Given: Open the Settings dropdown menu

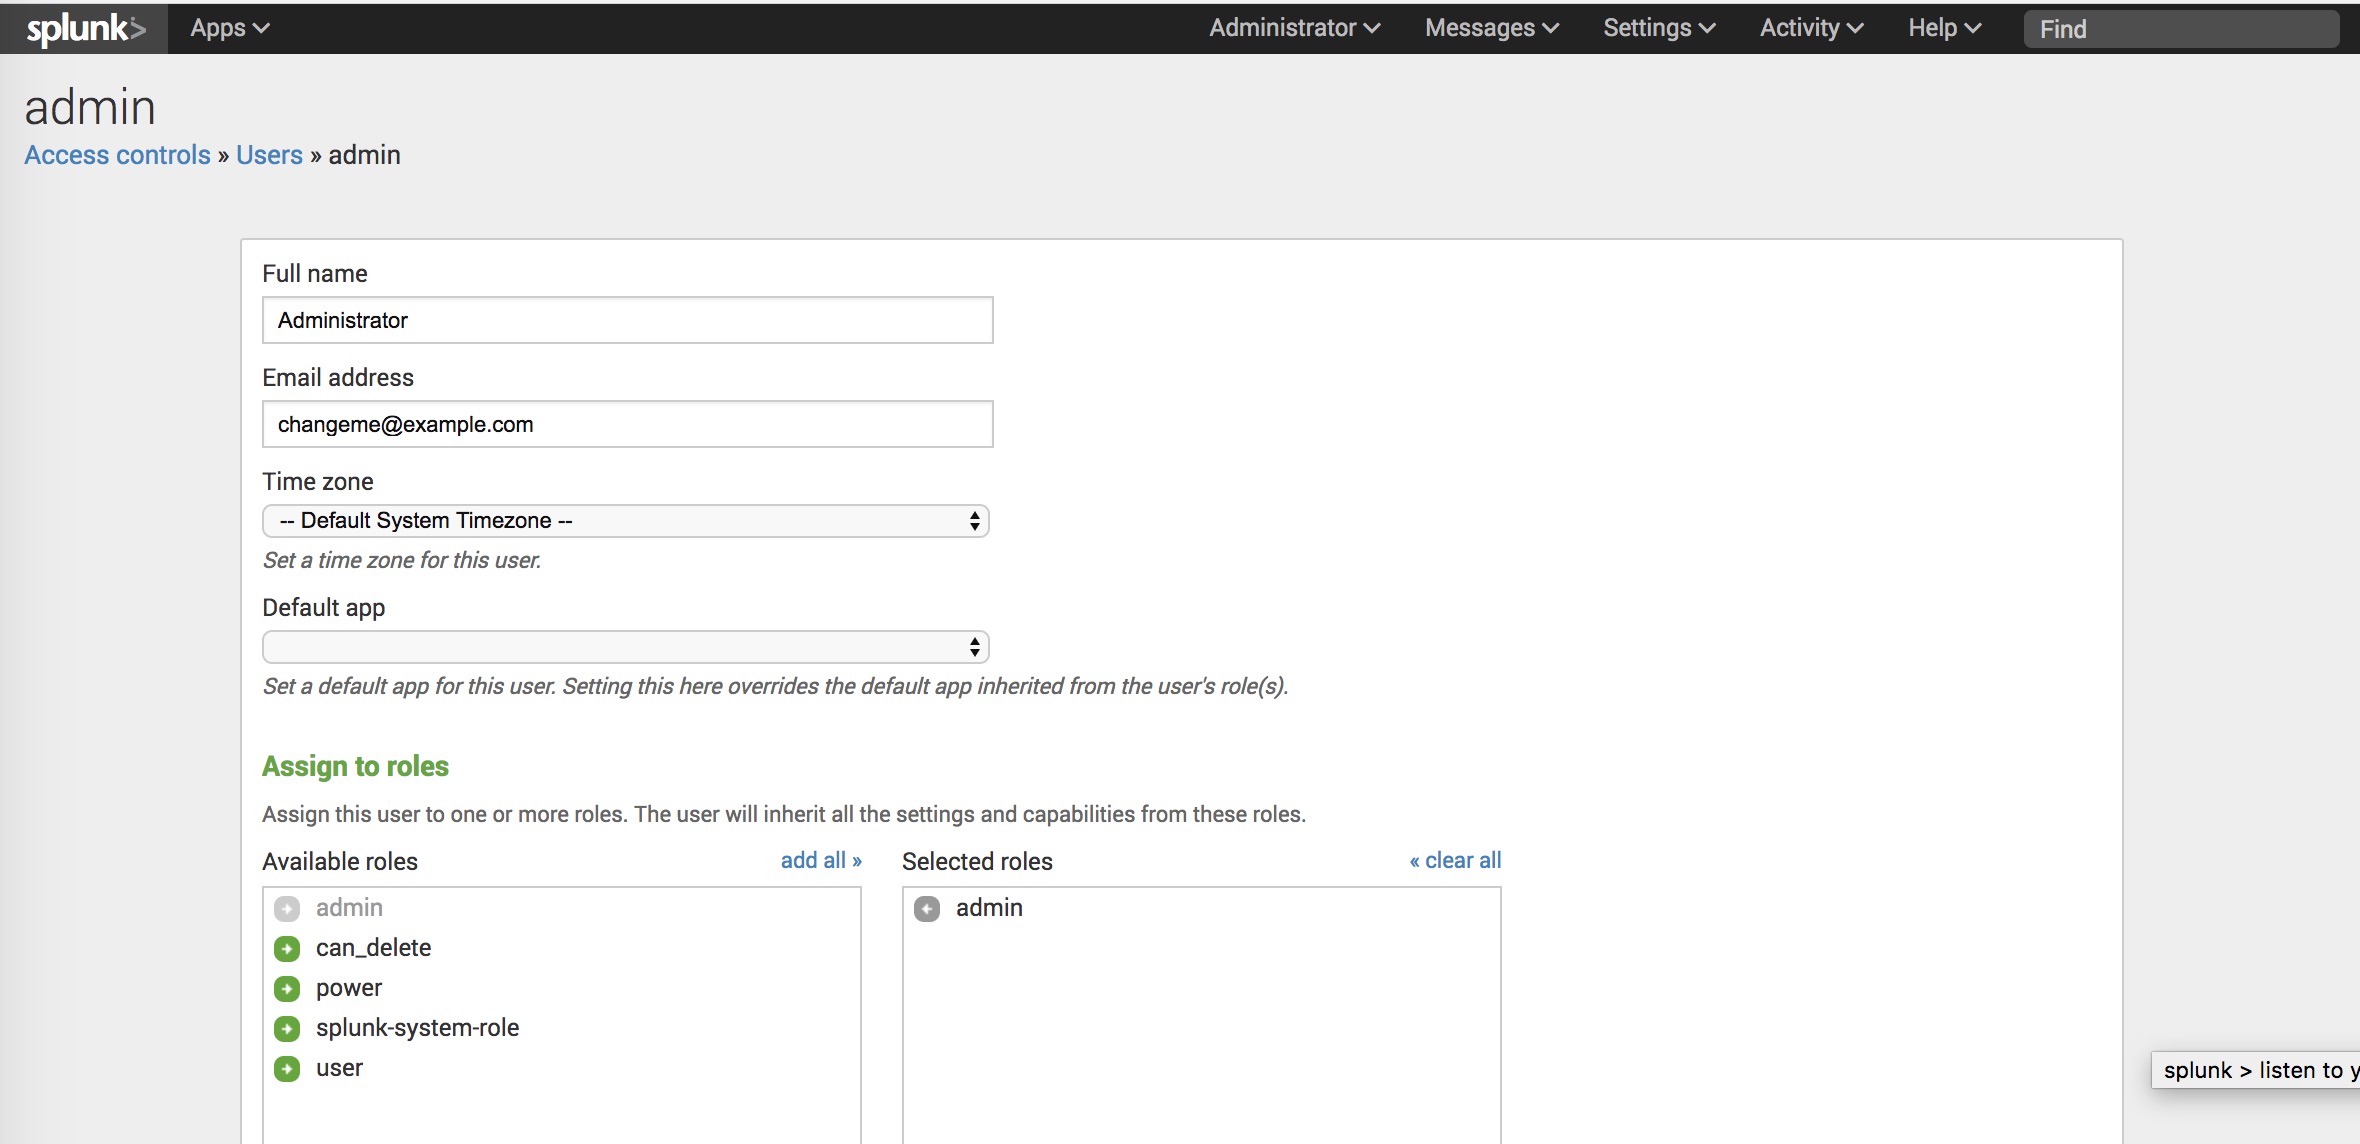Looking at the screenshot, I should [x=1656, y=27].
